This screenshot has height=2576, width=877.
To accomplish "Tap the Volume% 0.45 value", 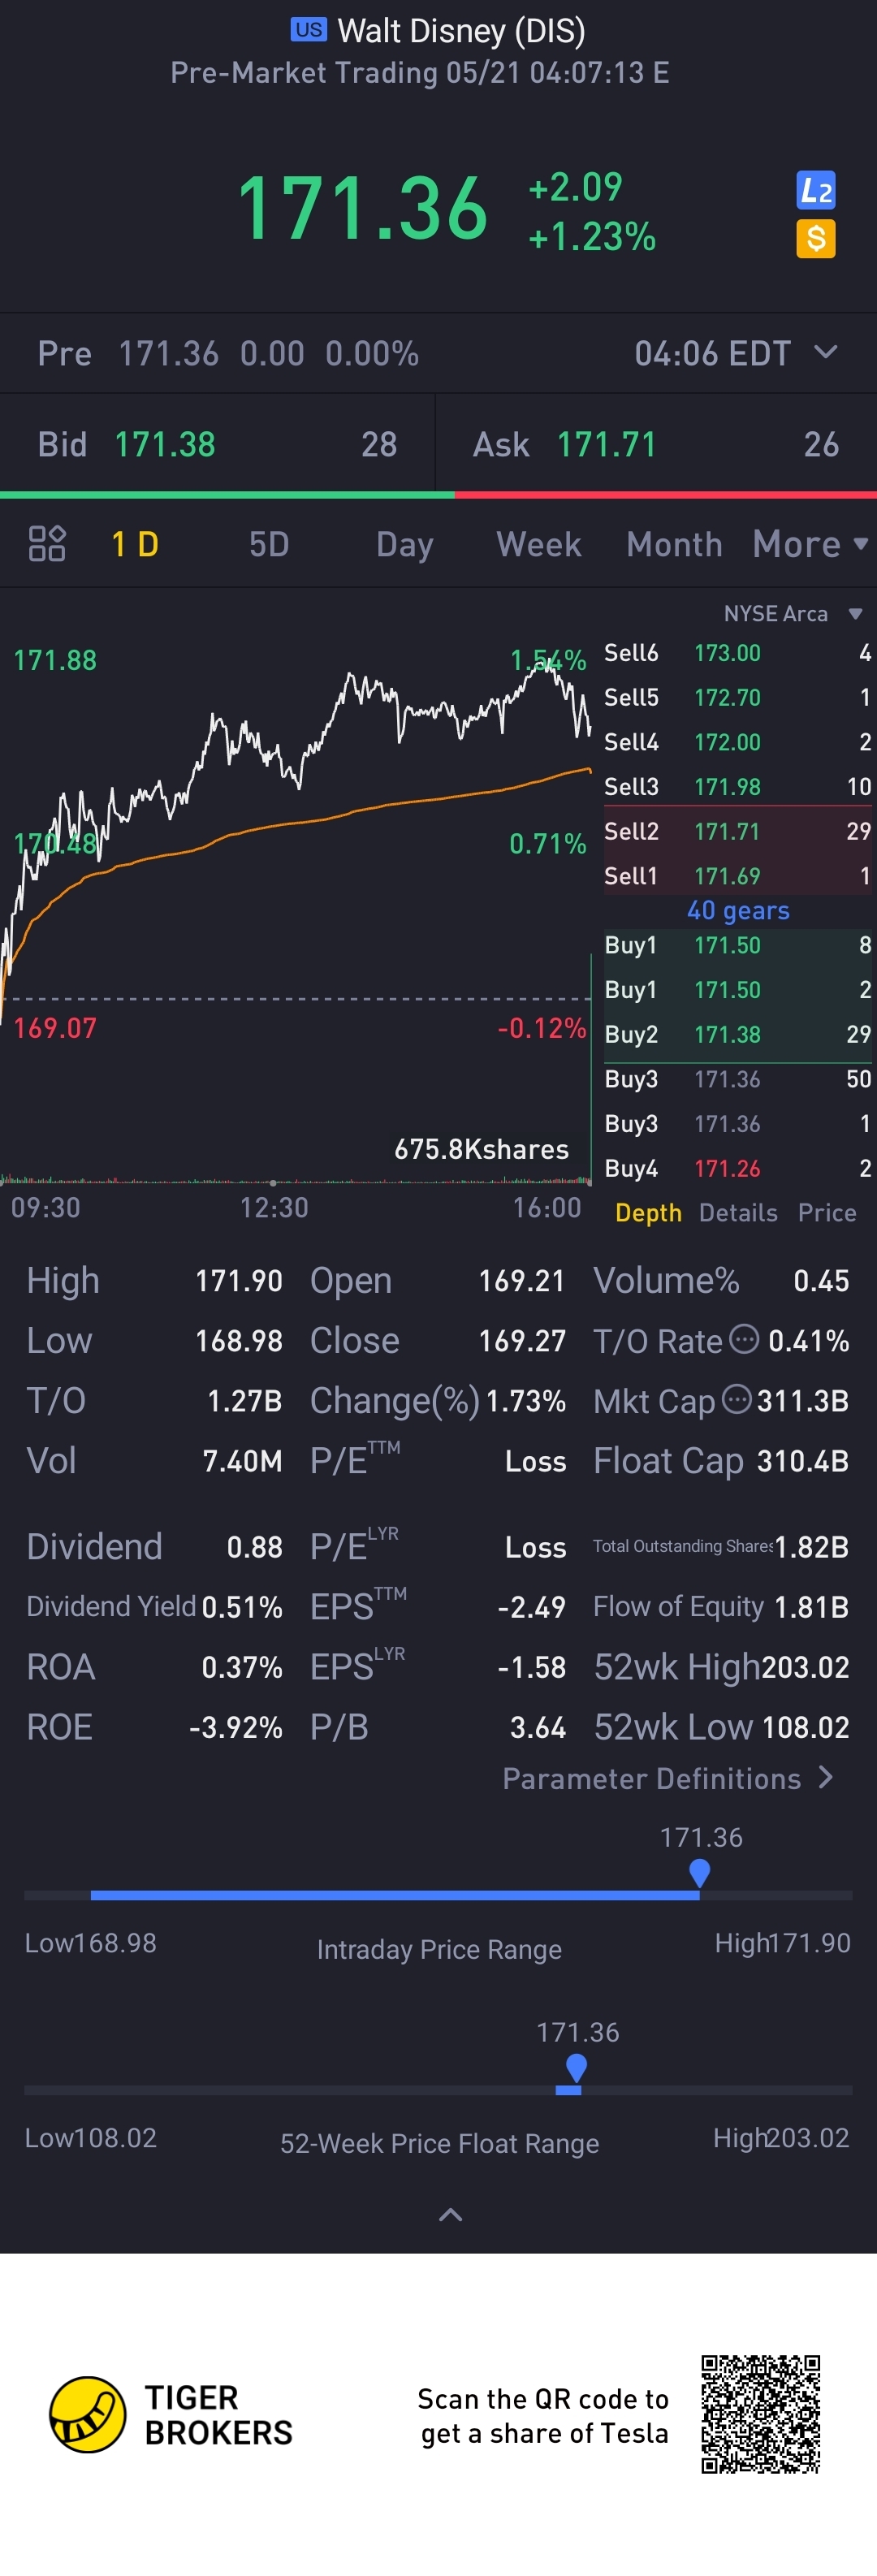I will pos(821,1281).
